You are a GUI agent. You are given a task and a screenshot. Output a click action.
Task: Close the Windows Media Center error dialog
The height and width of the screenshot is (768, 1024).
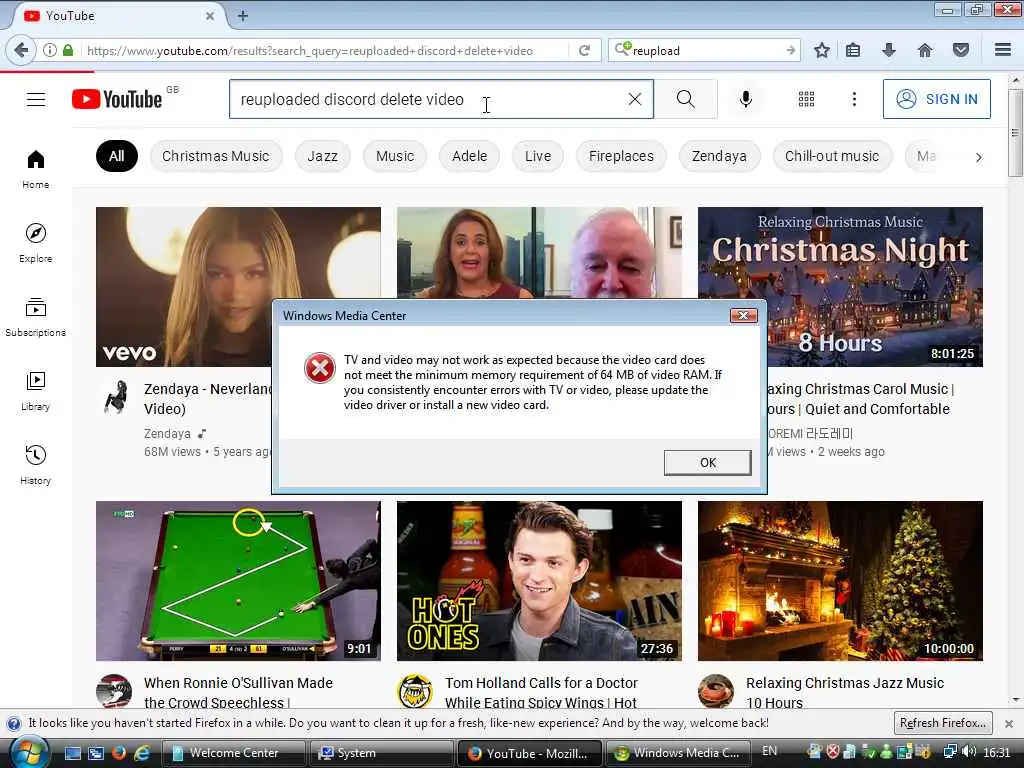(743, 315)
